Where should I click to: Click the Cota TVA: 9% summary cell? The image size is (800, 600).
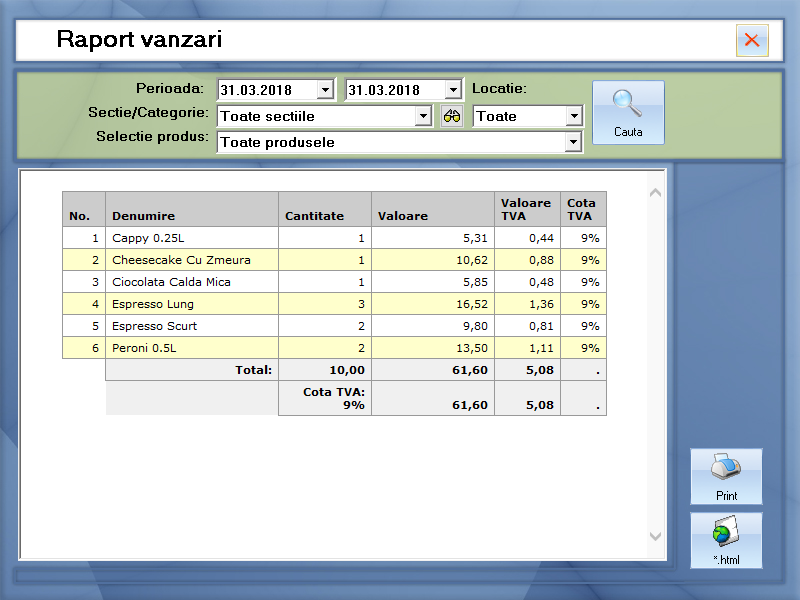tap(324, 398)
